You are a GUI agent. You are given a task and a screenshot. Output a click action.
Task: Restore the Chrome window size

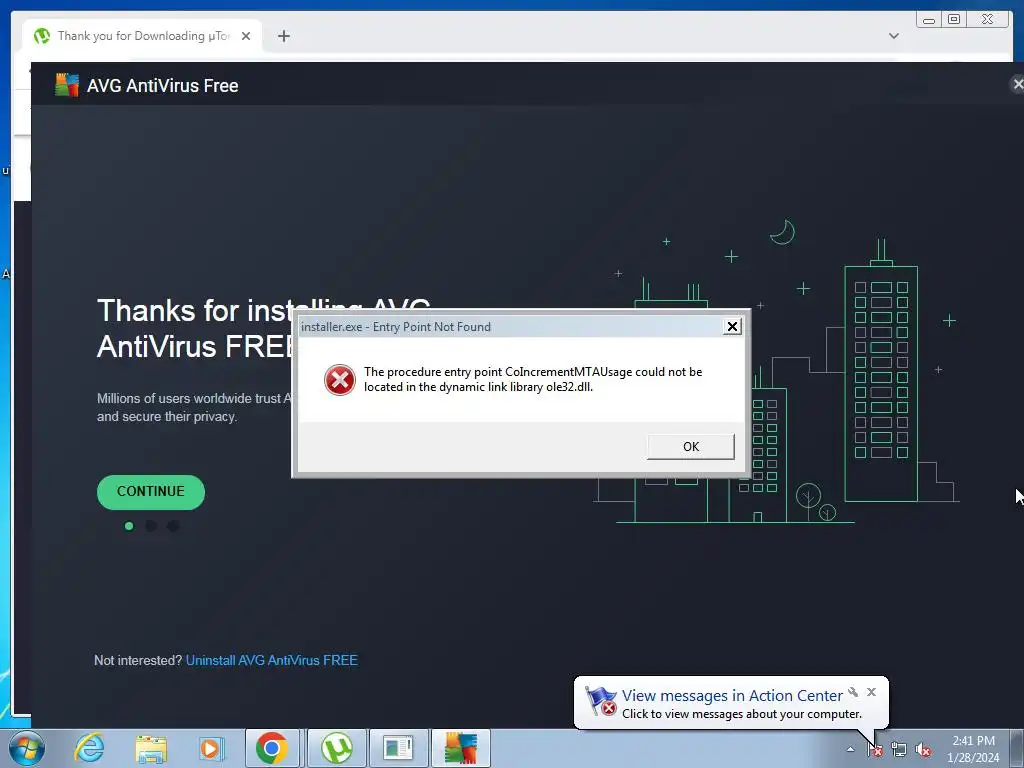tap(954, 20)
